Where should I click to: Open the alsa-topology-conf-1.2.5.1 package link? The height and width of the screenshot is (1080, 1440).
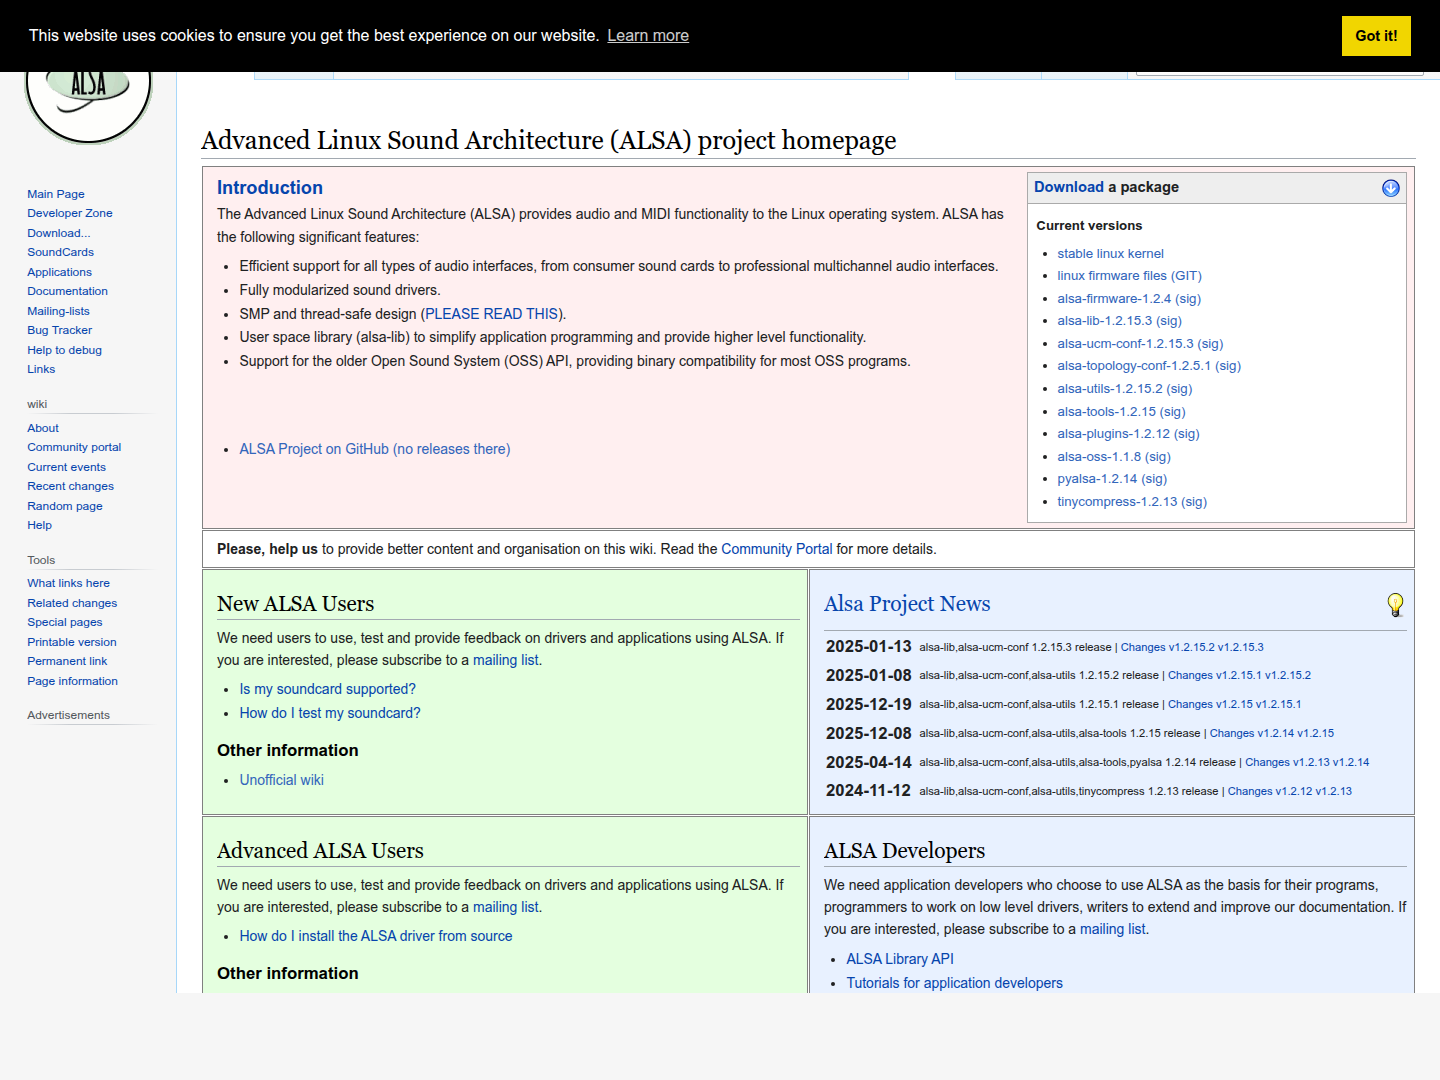pyautogui.click(x=1134, y=366)
